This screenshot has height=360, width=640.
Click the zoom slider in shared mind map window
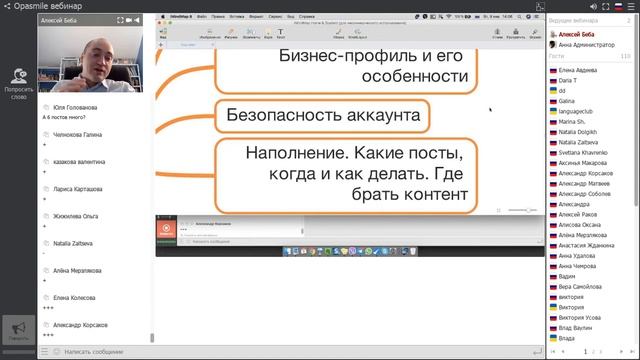(522, 210)
